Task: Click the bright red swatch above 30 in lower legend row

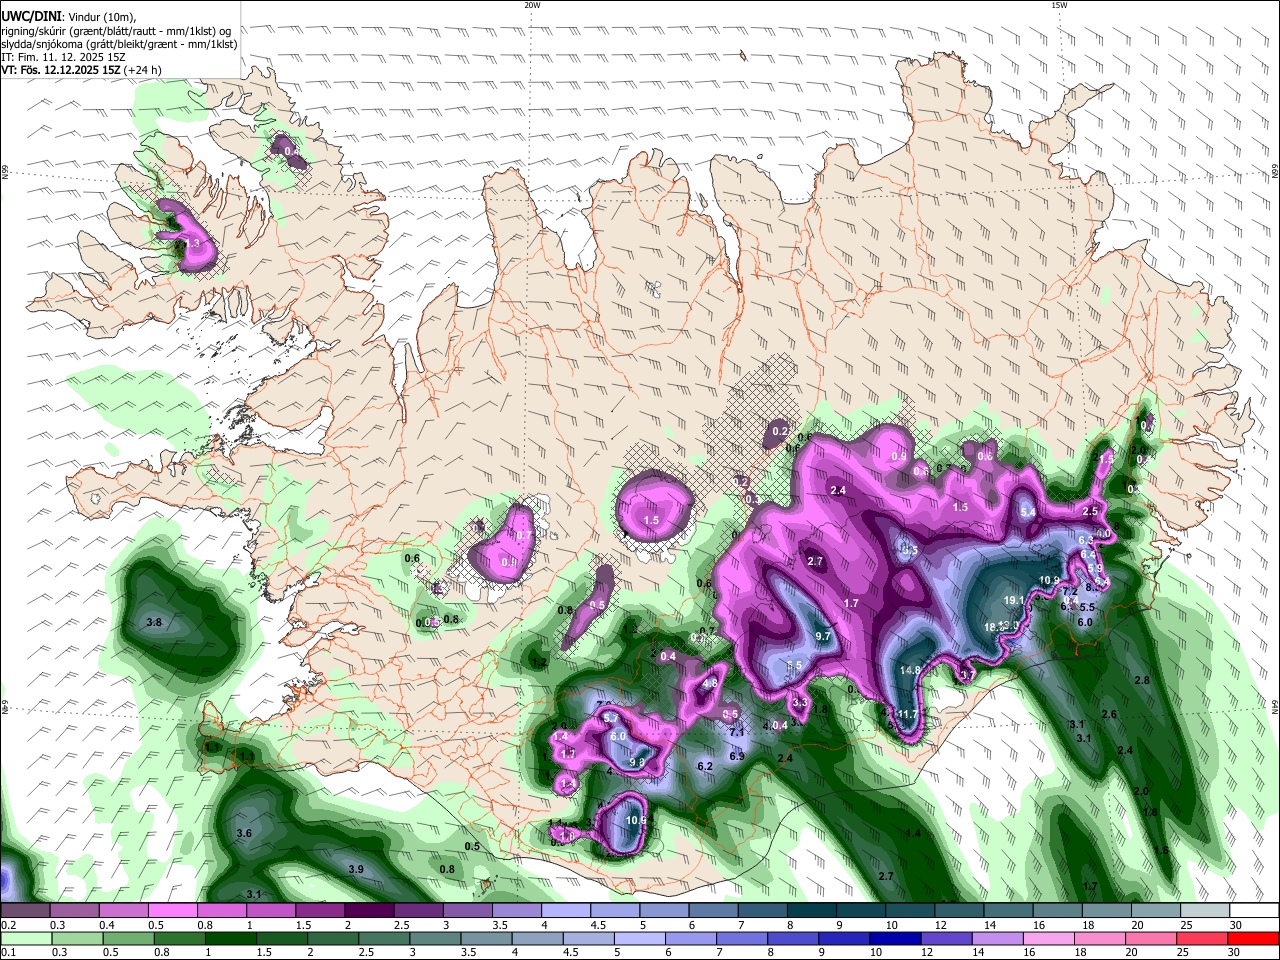Action: (x=1254, y=938)
